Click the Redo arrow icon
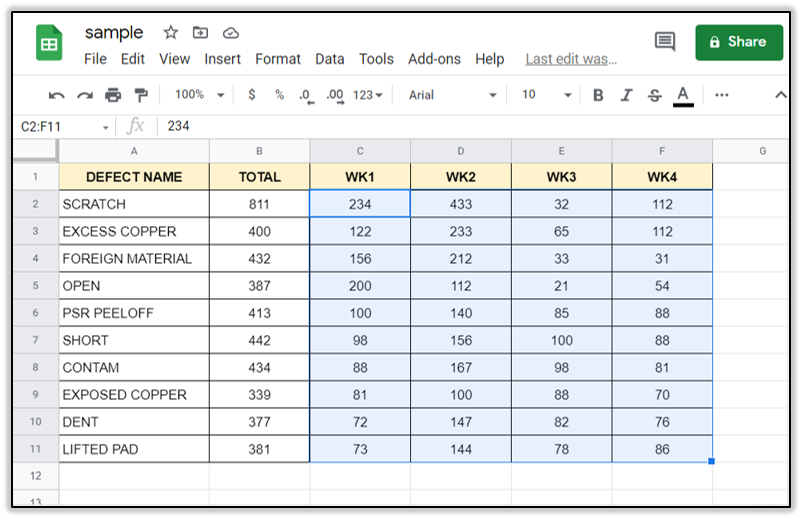Viewport: 802px width, 519px height. point(85,95)
